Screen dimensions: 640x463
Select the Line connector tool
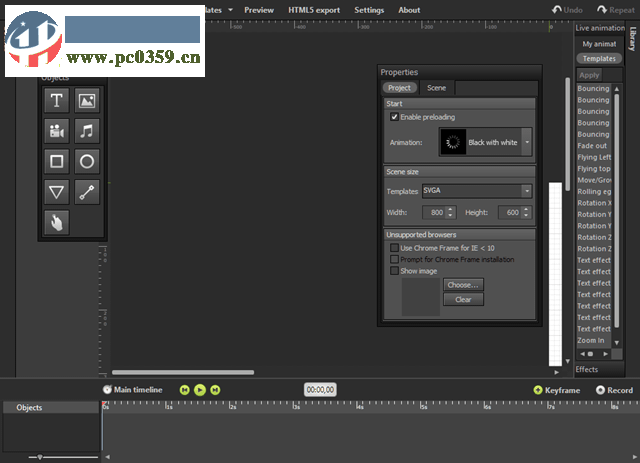pos(87,192)
